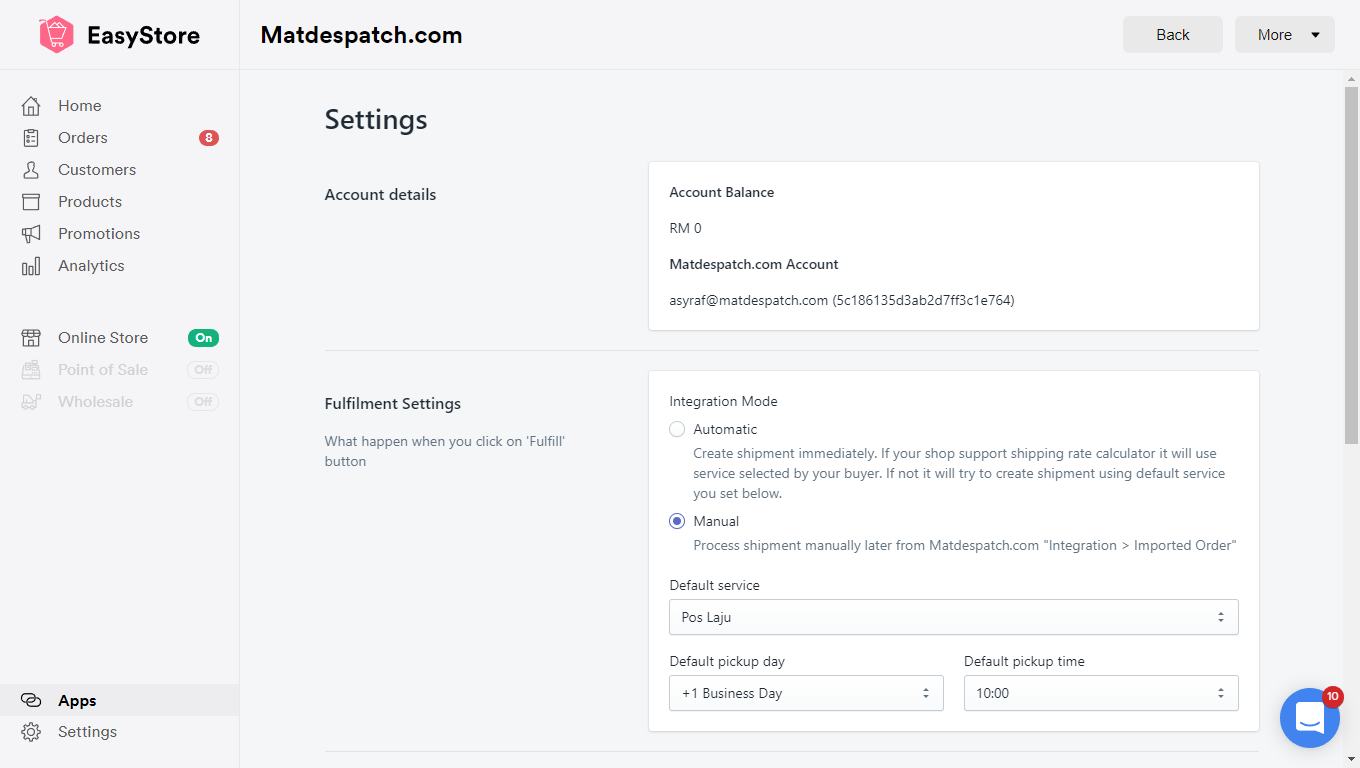1360x768 pixels.
Task: Go to Home in sidebar
Action: coord(80,106)
